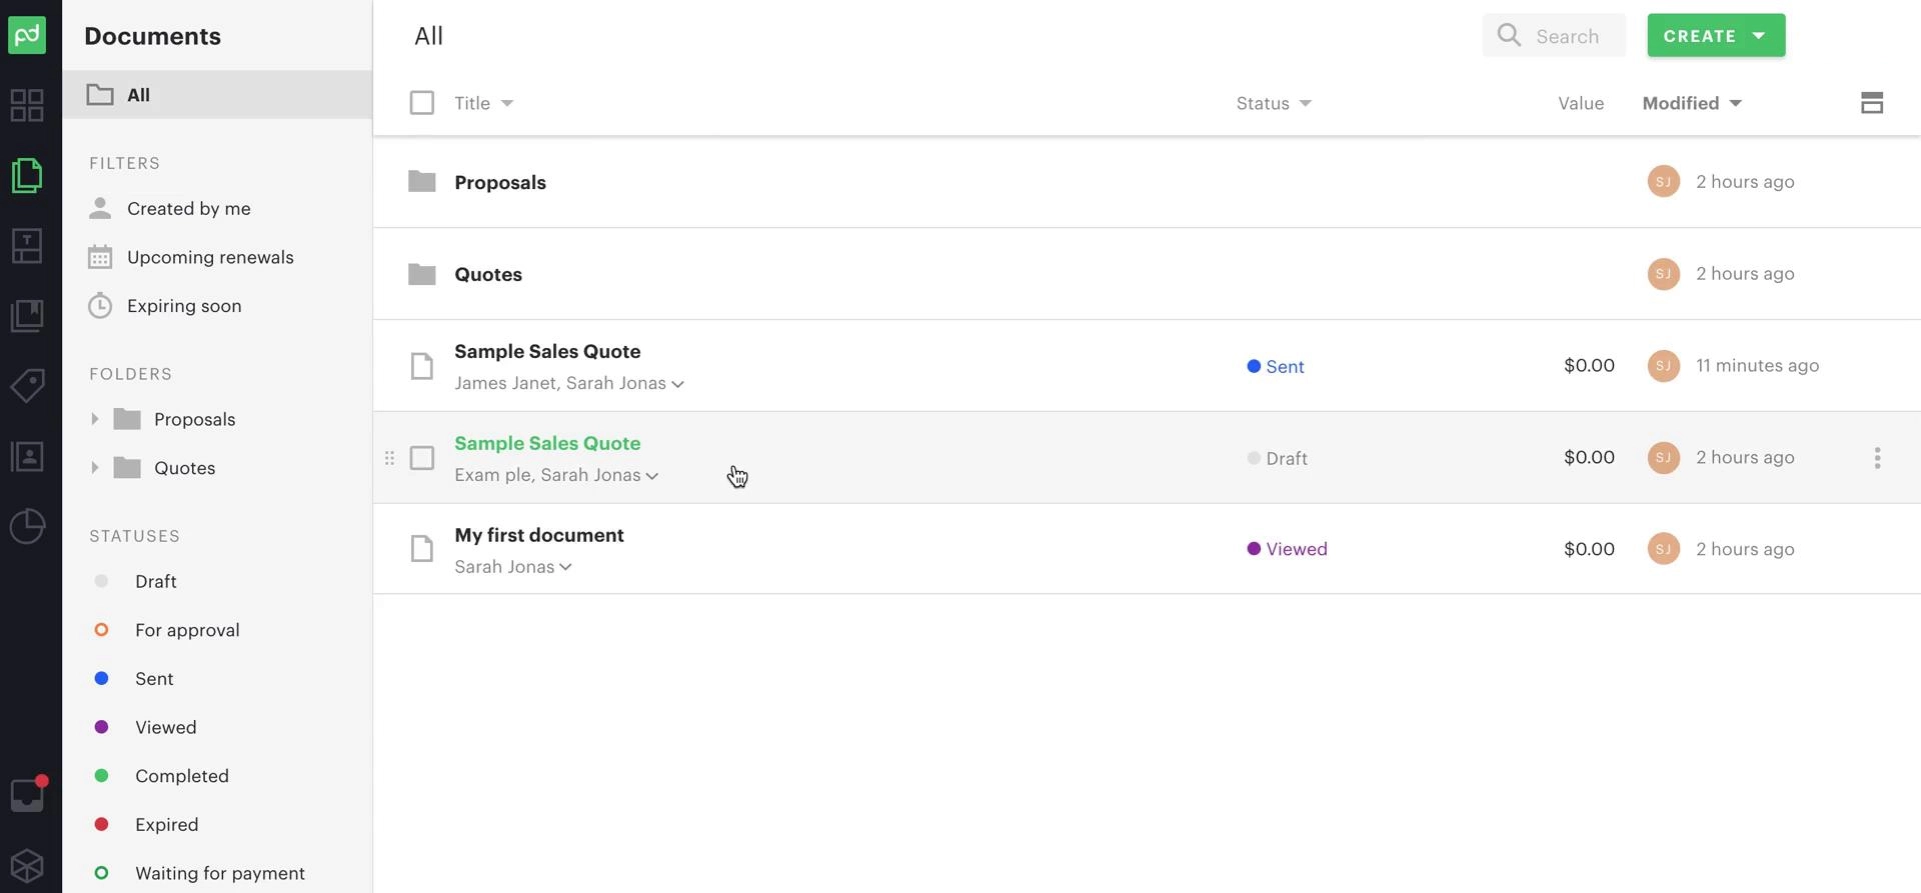1921x893 pixels.
Task: Expand the Proposals folder in sidebar tree
Action: click(x=95, y=419)
